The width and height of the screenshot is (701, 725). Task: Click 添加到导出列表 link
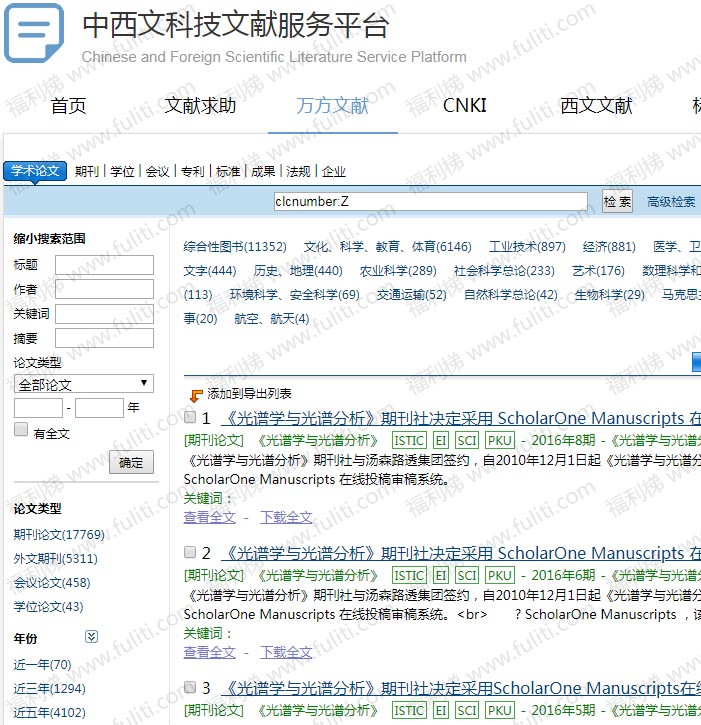pyautogui.click(x=249, y=394)
